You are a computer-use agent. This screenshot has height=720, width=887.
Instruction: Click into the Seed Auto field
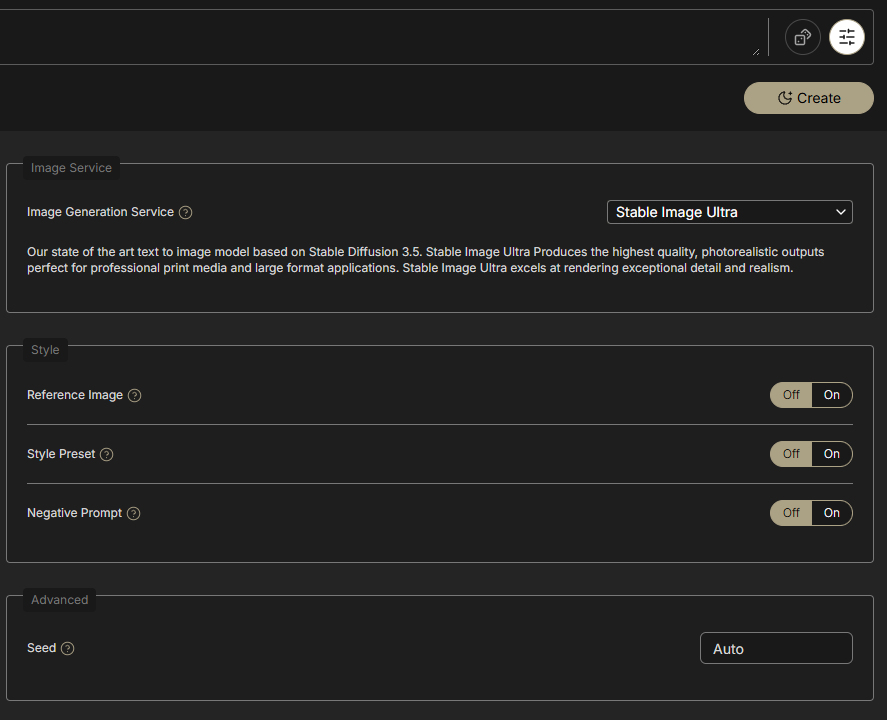click(x=775, y=648)
